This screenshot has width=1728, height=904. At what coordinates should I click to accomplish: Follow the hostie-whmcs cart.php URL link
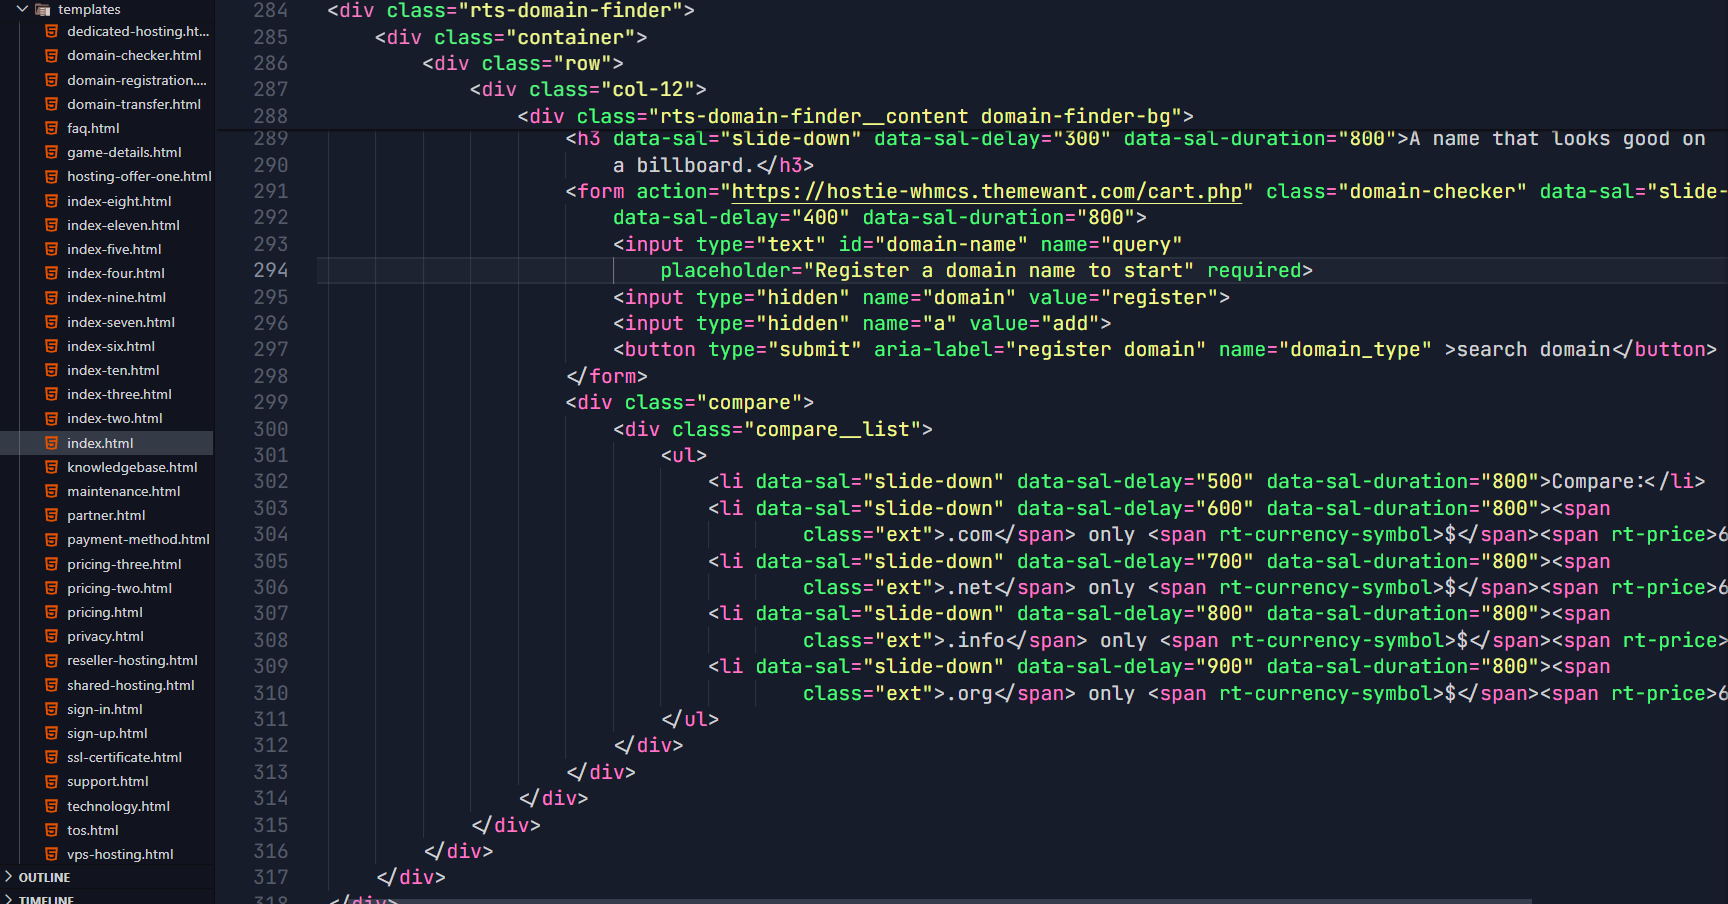tap(986, 191)
